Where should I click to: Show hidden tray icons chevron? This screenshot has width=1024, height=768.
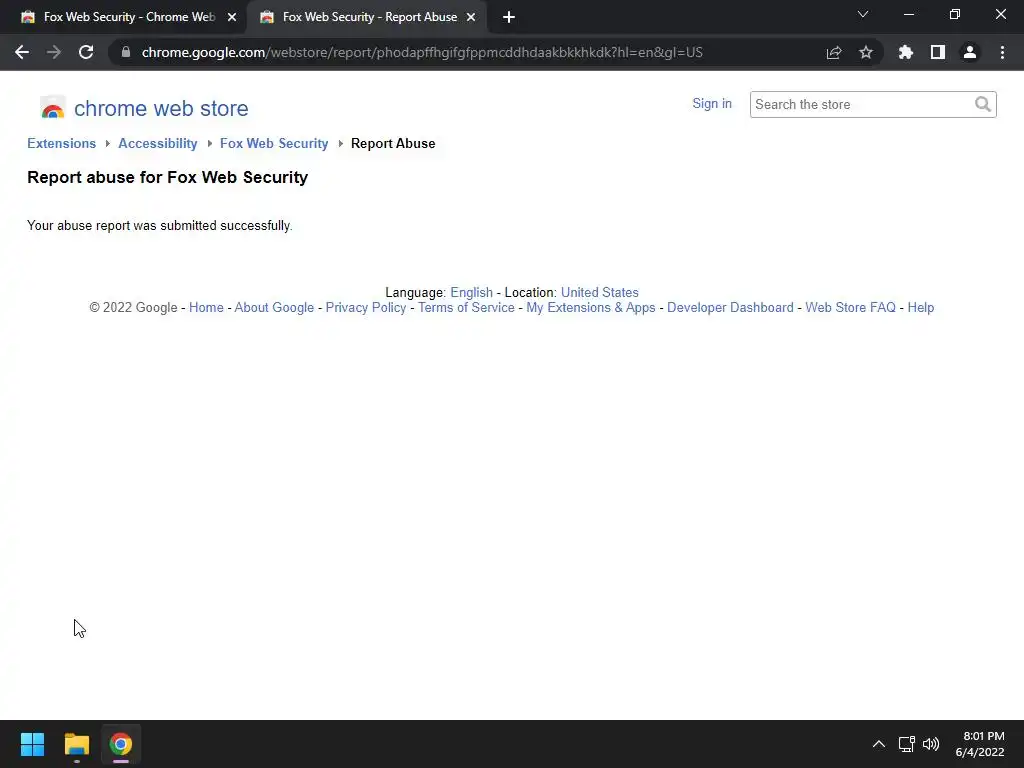pos(879,744)
